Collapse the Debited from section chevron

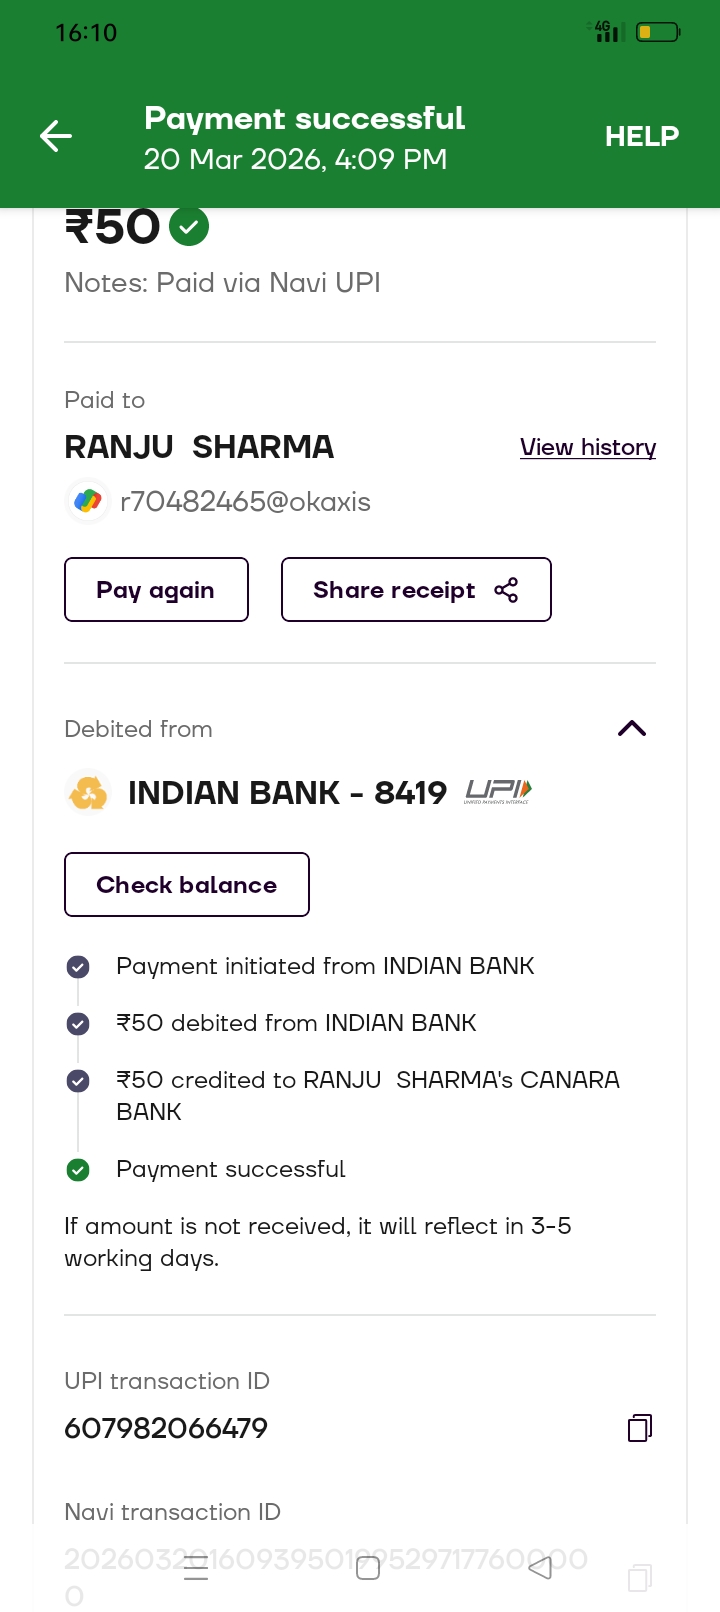632,728
